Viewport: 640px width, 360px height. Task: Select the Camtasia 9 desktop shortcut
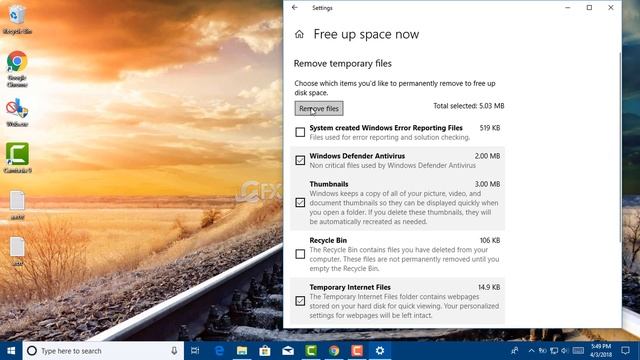click(x=17, y=158)
